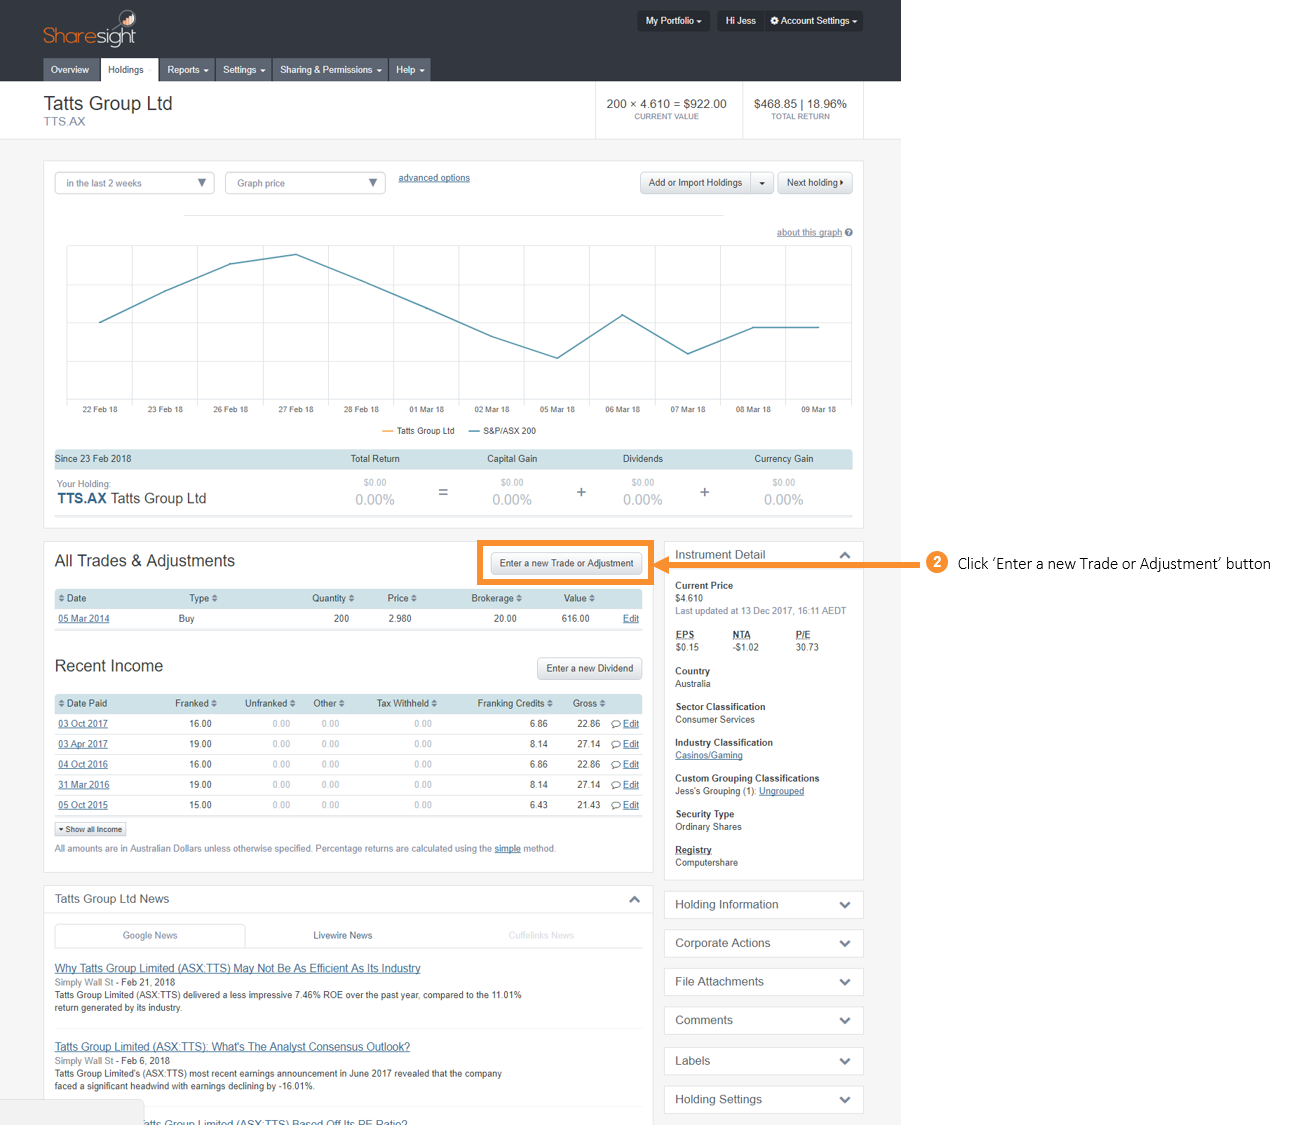Open the arrow beside Add or Import Holdings
The width and height of the screenshot is (1293, 1125).
point(762,183)
